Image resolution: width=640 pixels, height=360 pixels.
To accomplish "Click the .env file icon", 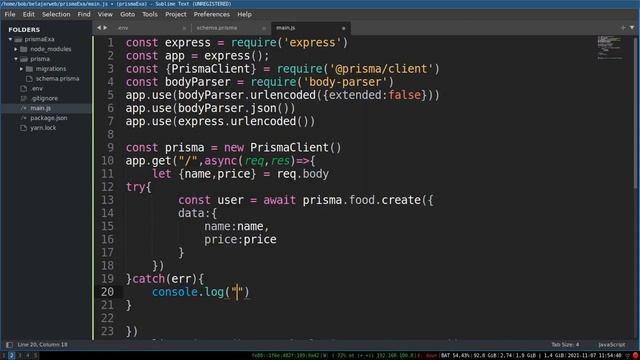I will click(x=24, y=89).
